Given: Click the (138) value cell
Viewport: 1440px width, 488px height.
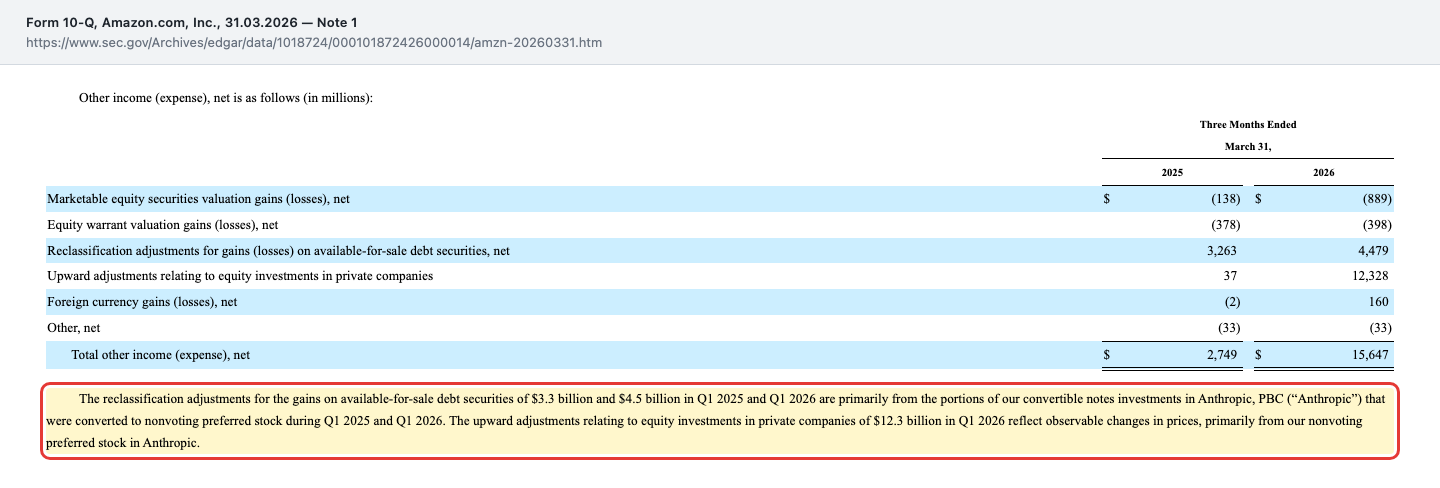Looking at the screenshot, I should pos(1225,199).
